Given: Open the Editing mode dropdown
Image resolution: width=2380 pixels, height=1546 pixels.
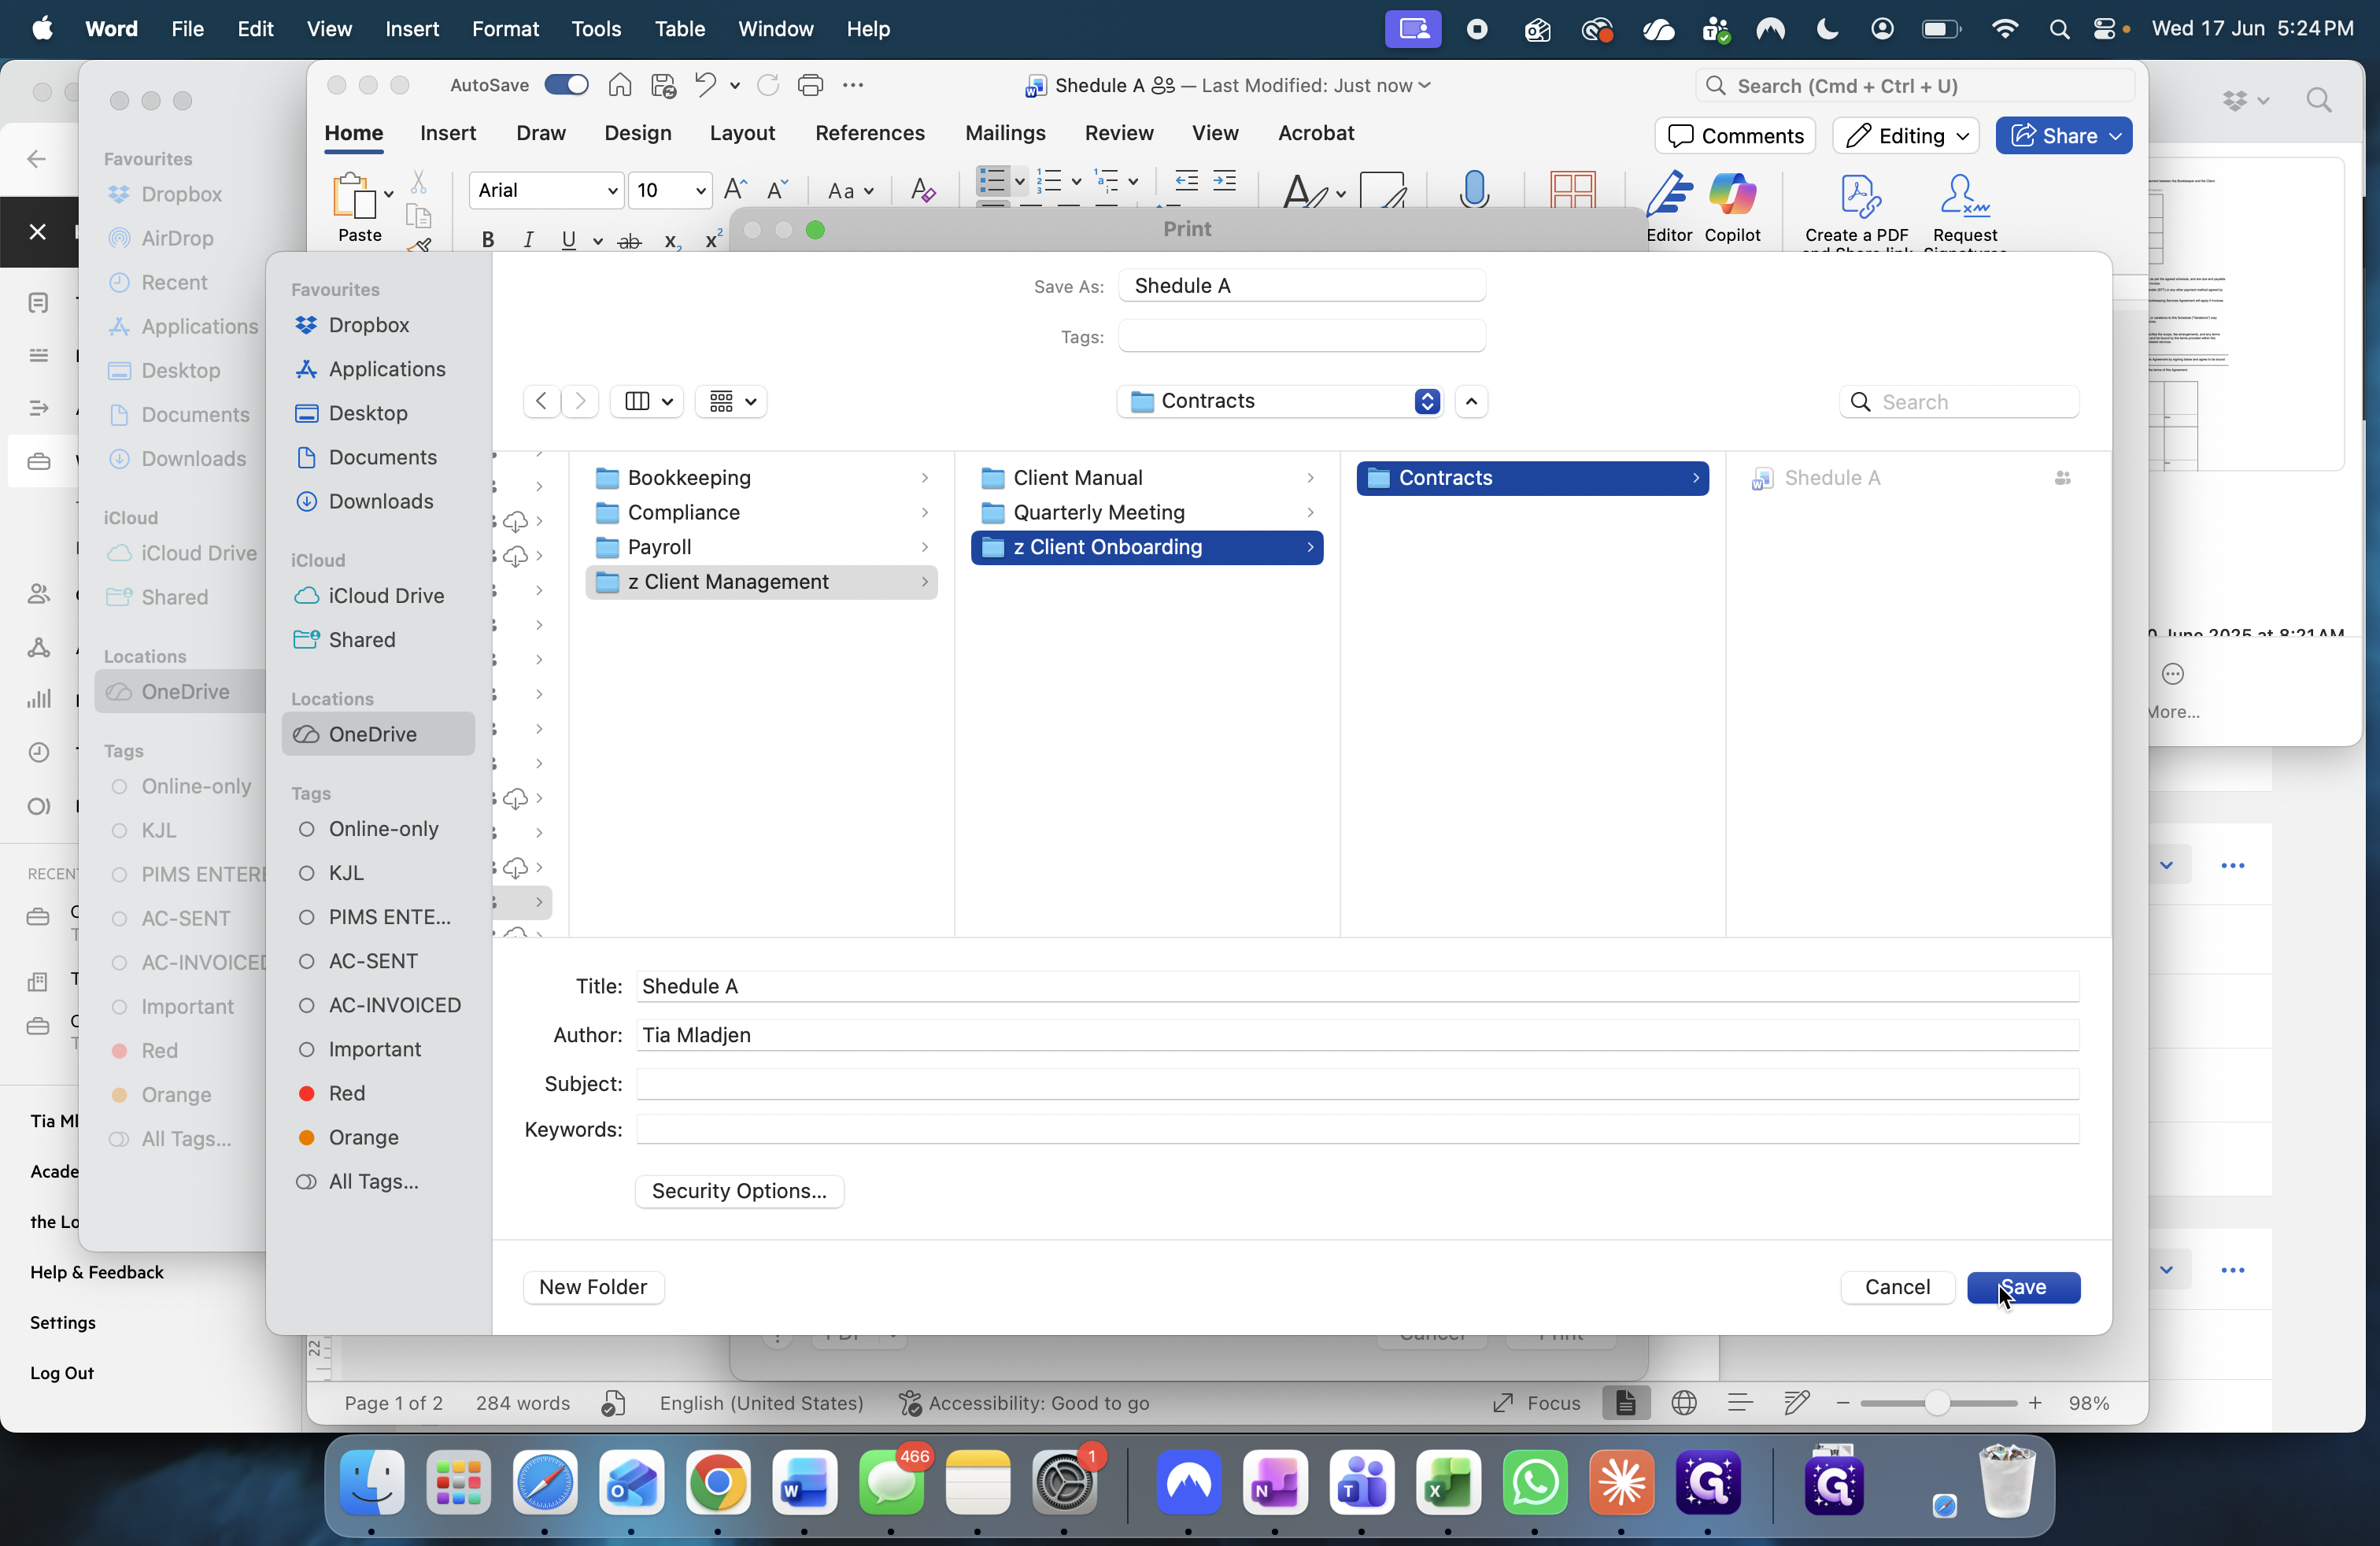Looking at the screenshot, I should click(1906, 136).
